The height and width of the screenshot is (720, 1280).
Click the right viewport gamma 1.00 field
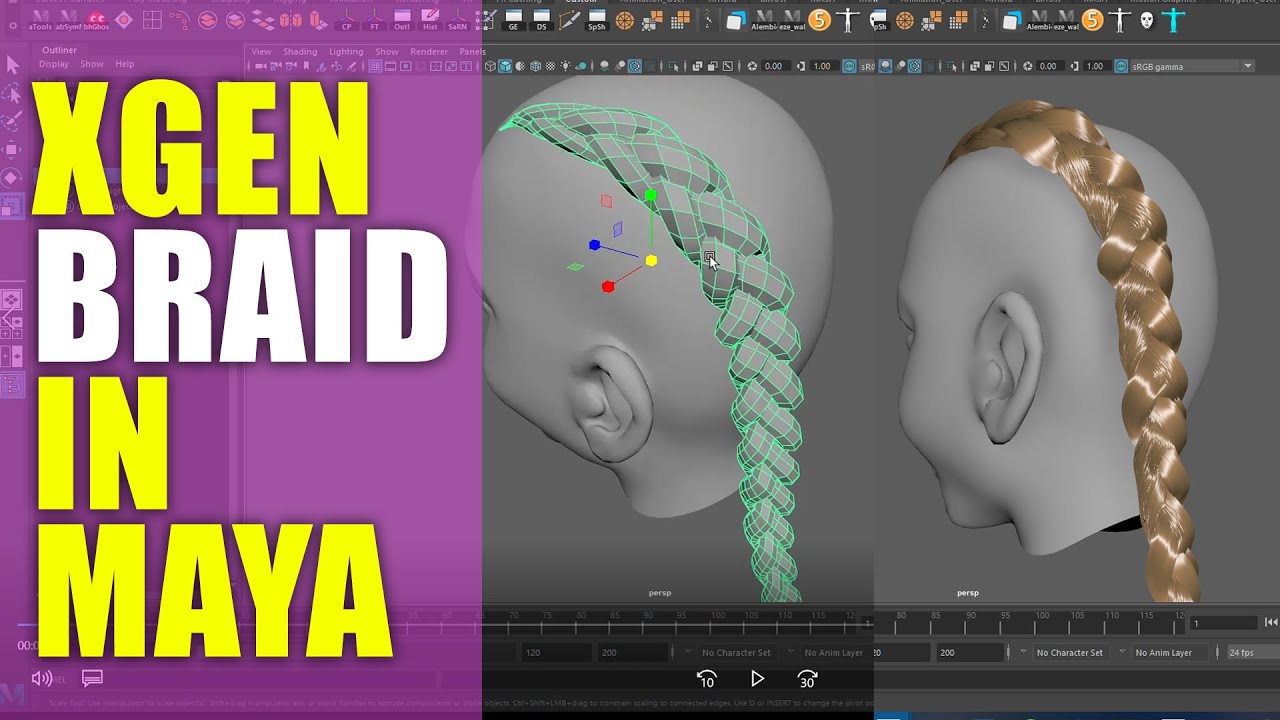point(1095,66)
